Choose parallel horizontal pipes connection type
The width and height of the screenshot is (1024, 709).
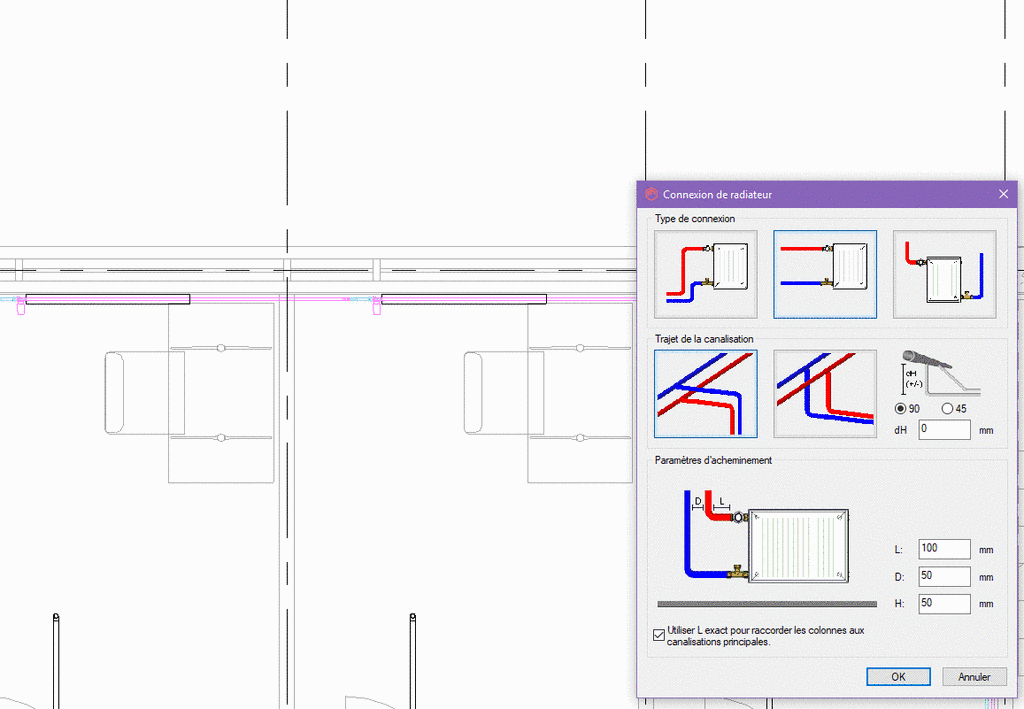[x=825, y=274]
